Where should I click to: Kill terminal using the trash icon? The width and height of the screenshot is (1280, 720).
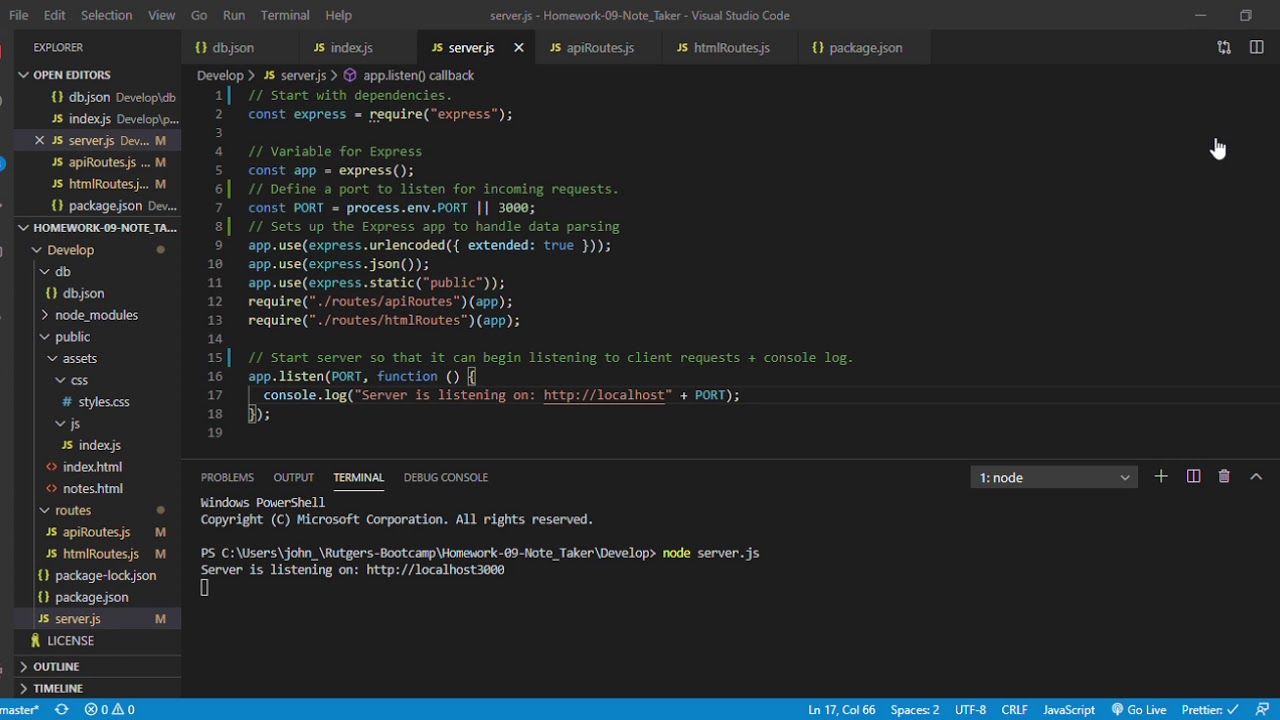(x=1224, y=477)
